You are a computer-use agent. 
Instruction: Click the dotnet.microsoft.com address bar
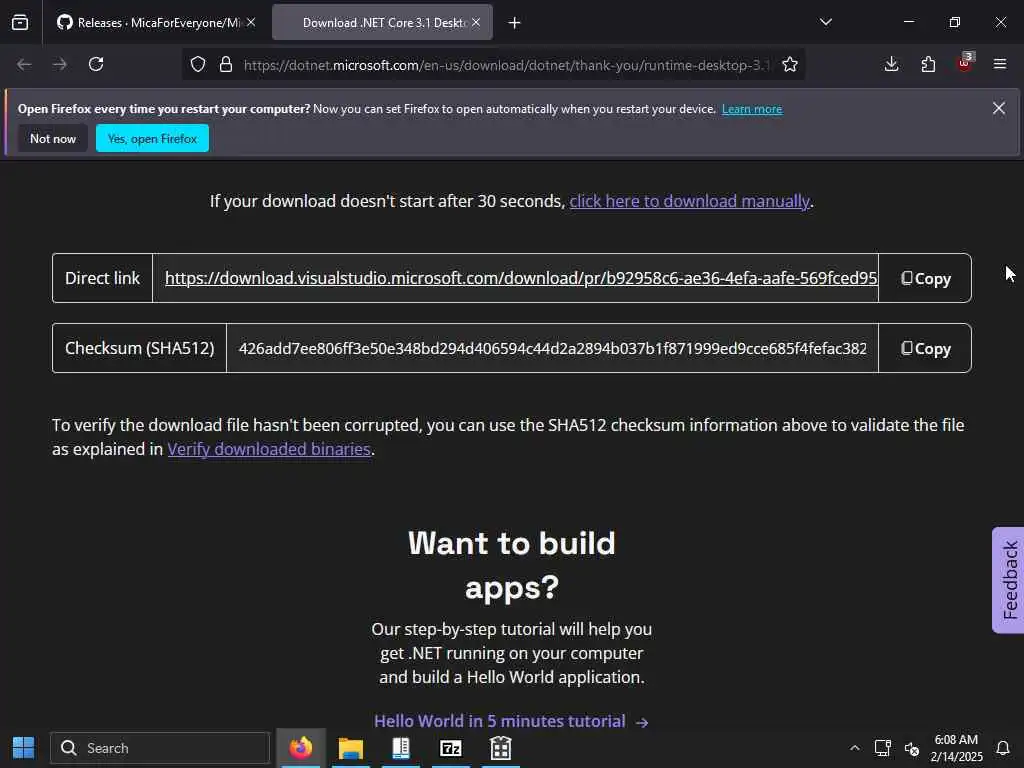pos(506,65)
